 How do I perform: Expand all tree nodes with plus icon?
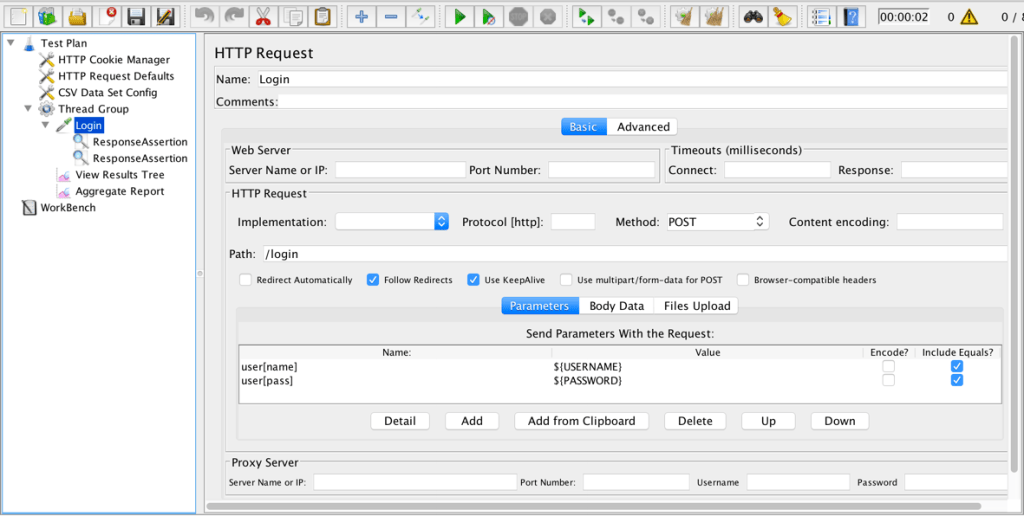tap(362, 16)
